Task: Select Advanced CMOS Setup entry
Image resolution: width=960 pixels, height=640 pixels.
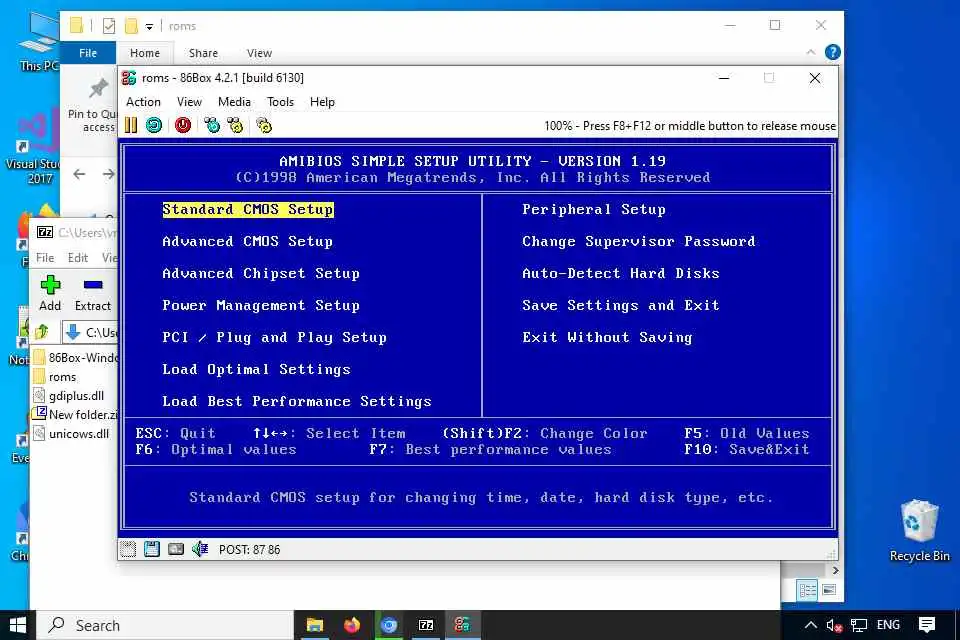Action: tap(247, 241)
